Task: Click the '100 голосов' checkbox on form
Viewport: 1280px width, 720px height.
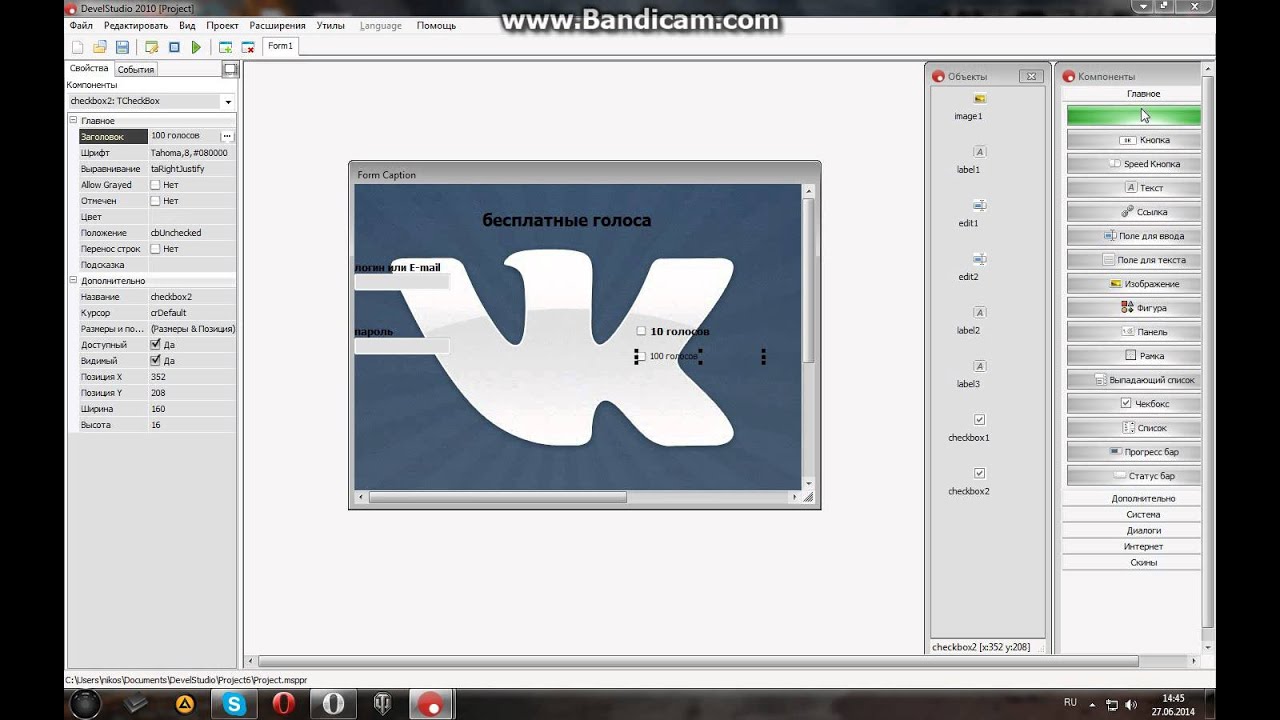Action: (641, 356)
